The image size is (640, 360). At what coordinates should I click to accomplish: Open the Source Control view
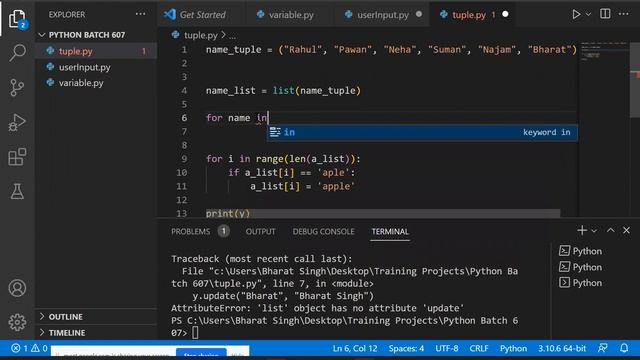[17, 87]
